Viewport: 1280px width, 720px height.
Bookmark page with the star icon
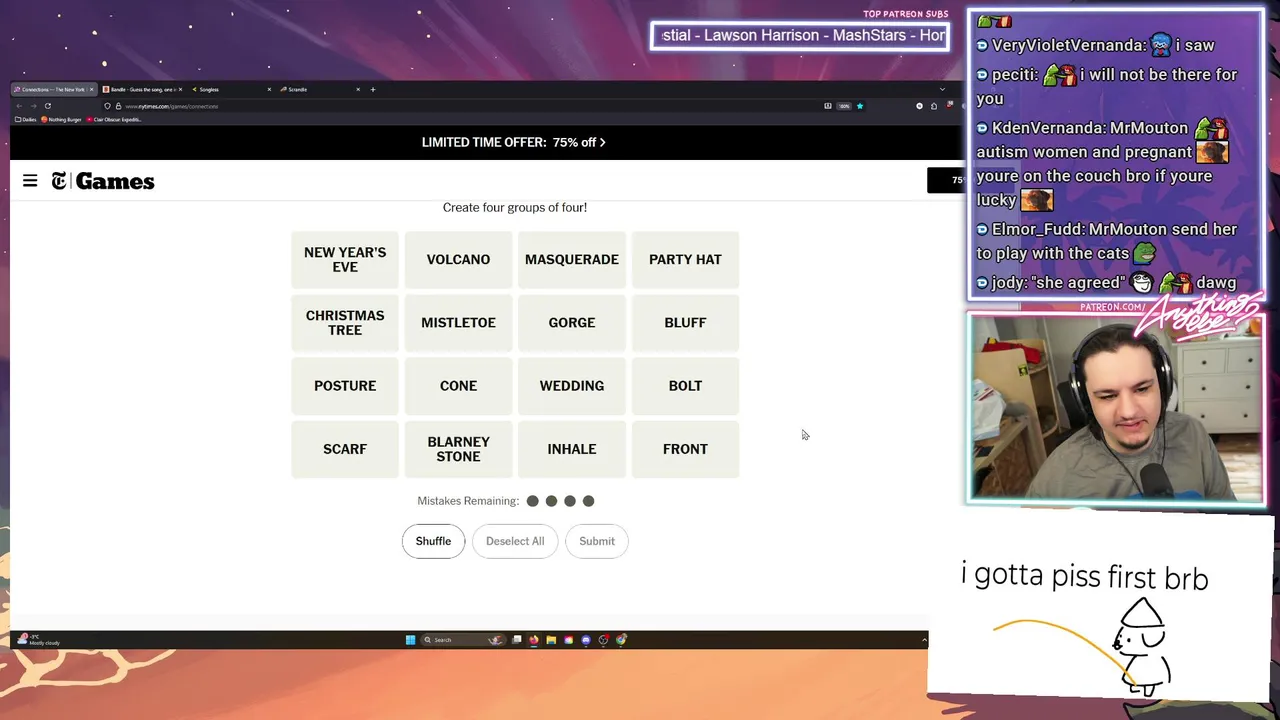pyautogui.click(x=859, y=106)
